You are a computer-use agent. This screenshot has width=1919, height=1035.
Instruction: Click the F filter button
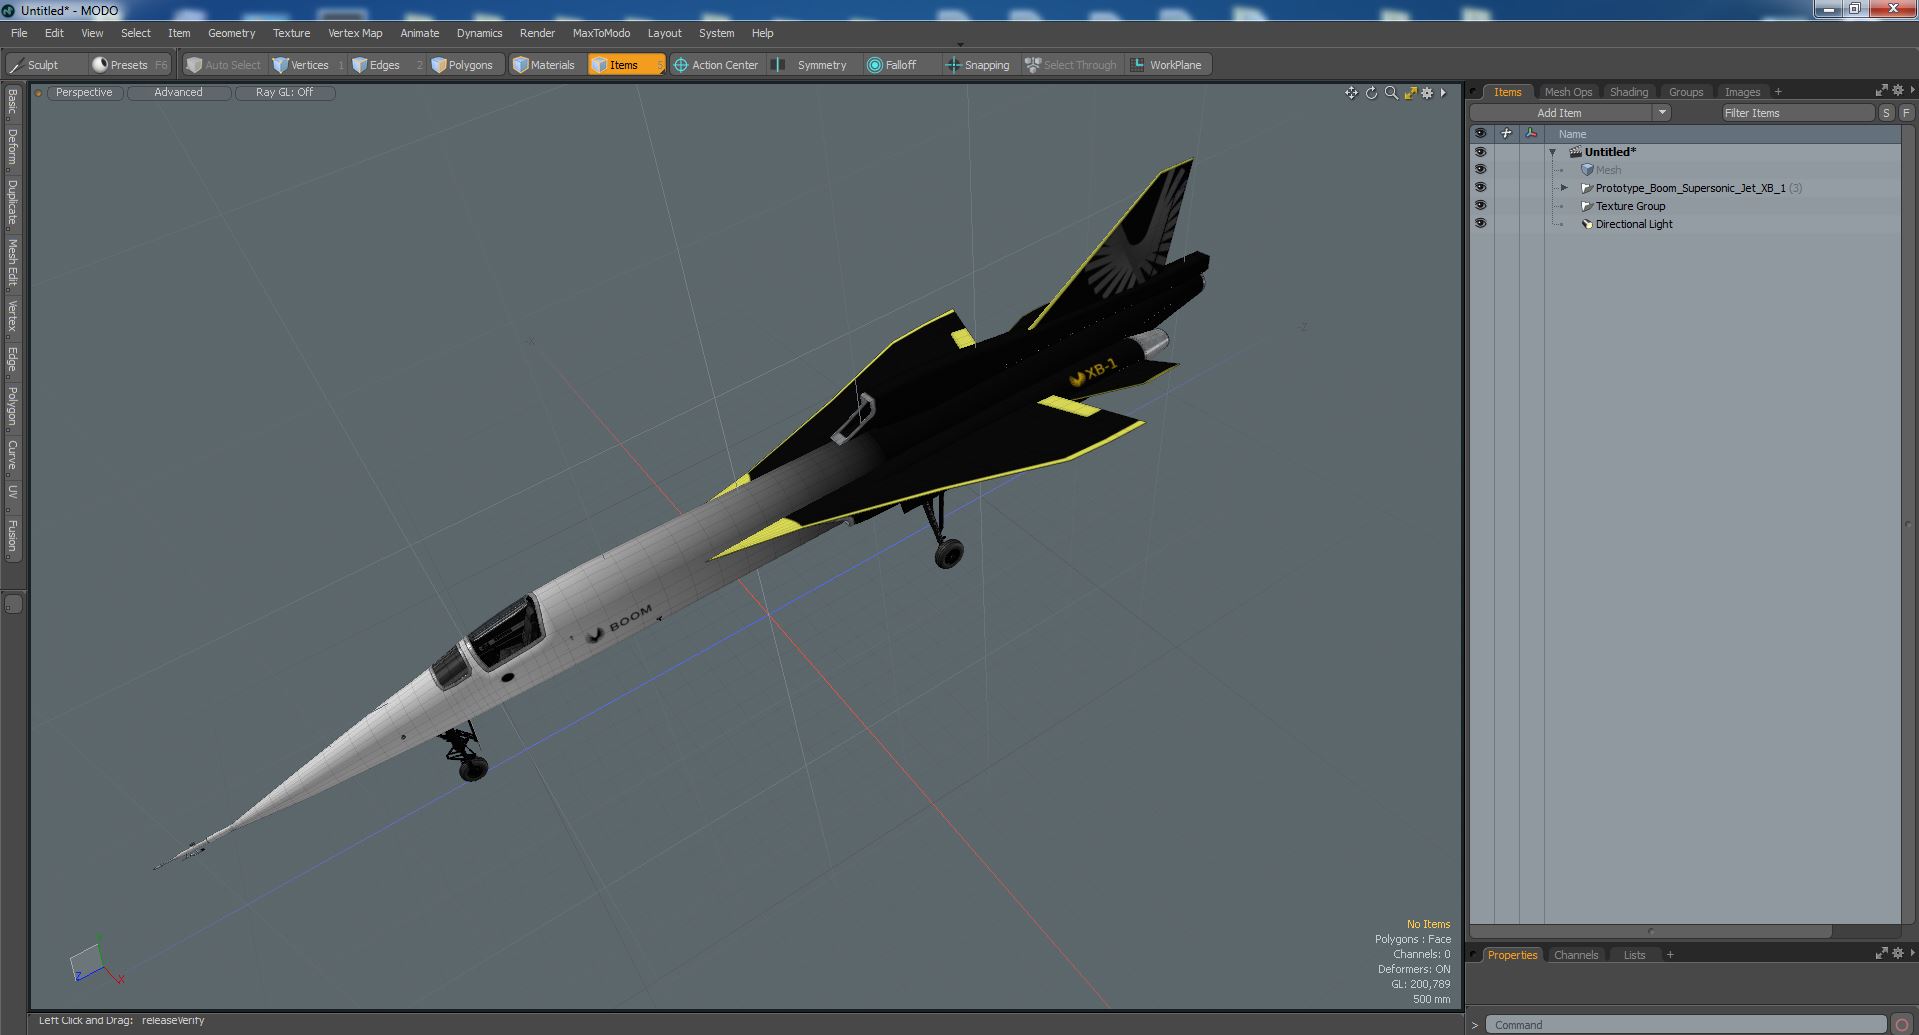click(1906, 113)
